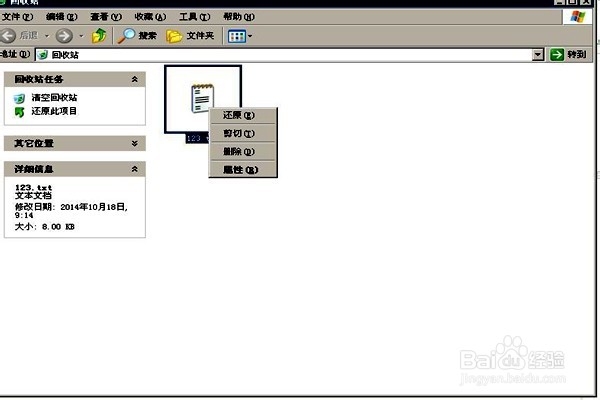600x400 pixels.
Task: Toggle the 文件夹 folders pane button
Action: (x=190, y=36)
